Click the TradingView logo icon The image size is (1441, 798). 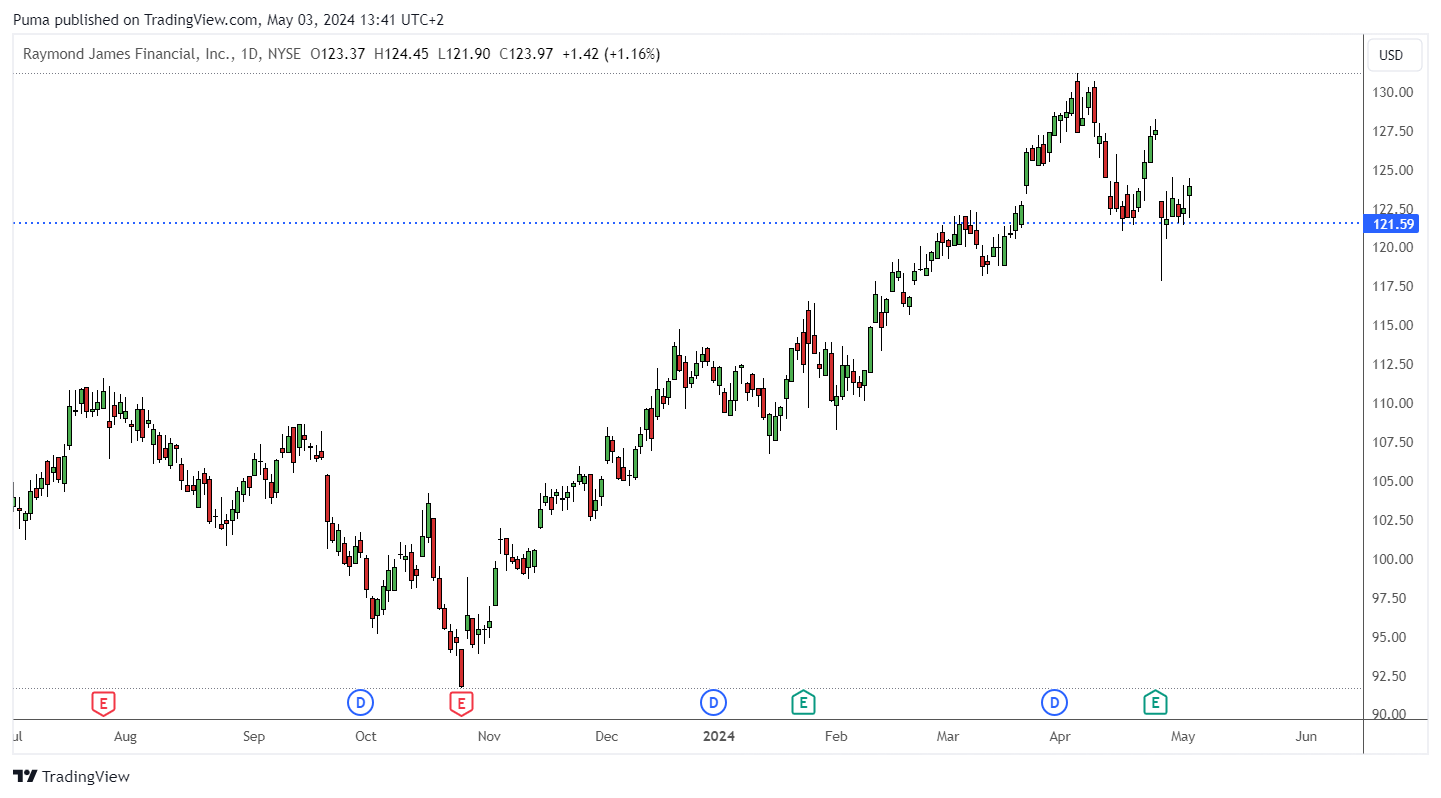(25, 776)
